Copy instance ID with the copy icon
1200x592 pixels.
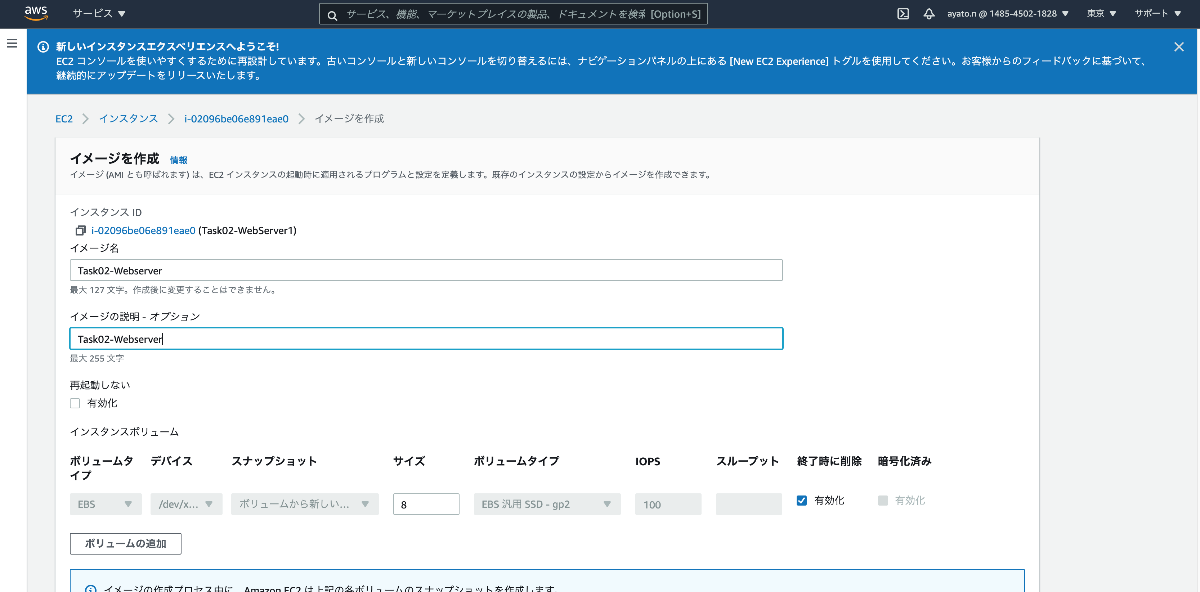(x=81, y=230)
